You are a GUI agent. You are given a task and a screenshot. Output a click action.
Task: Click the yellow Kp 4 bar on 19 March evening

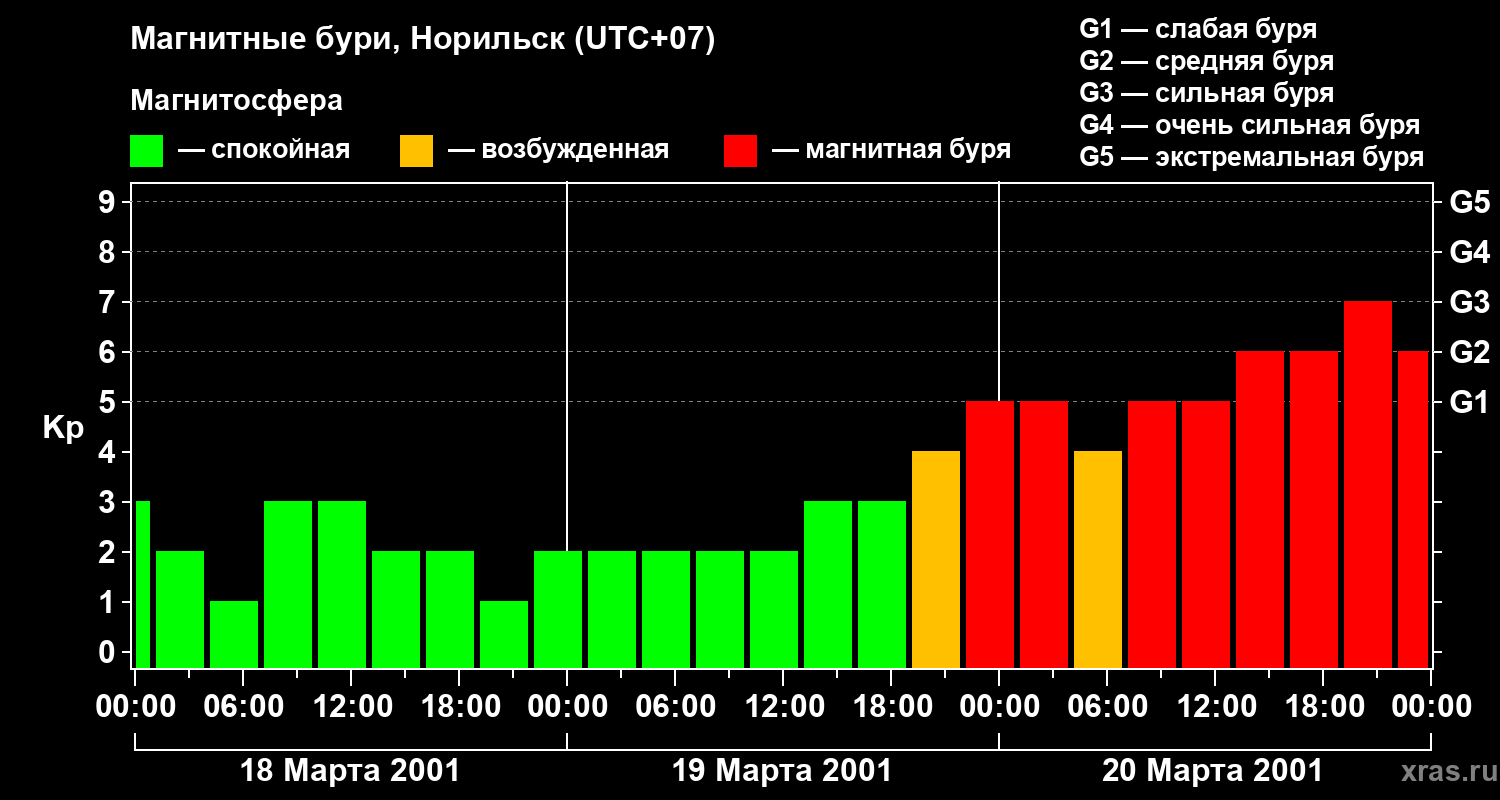pos(936,559)
